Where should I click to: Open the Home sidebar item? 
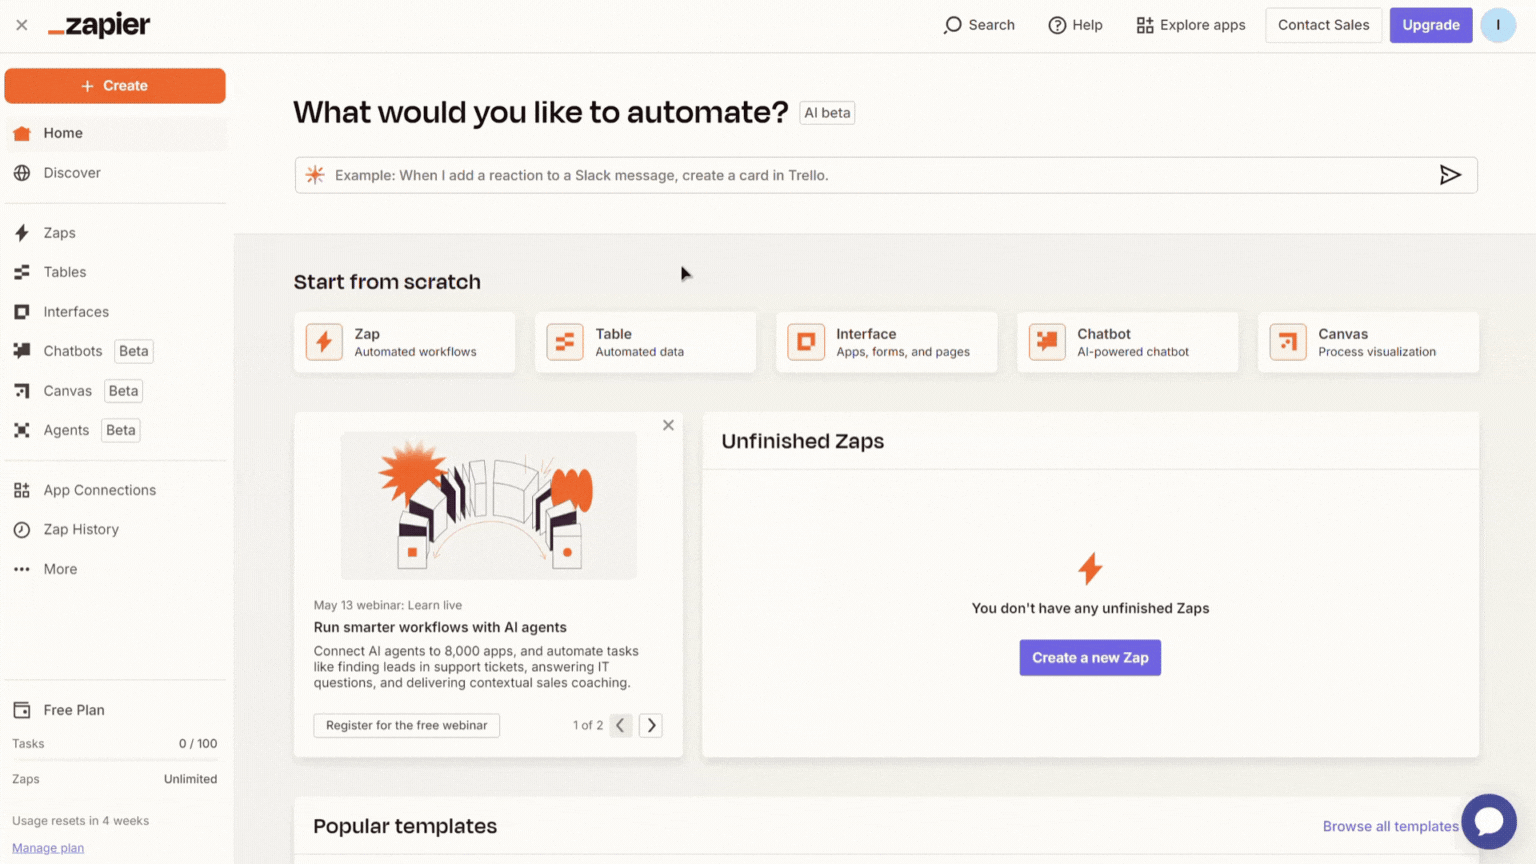pos(116,133)
